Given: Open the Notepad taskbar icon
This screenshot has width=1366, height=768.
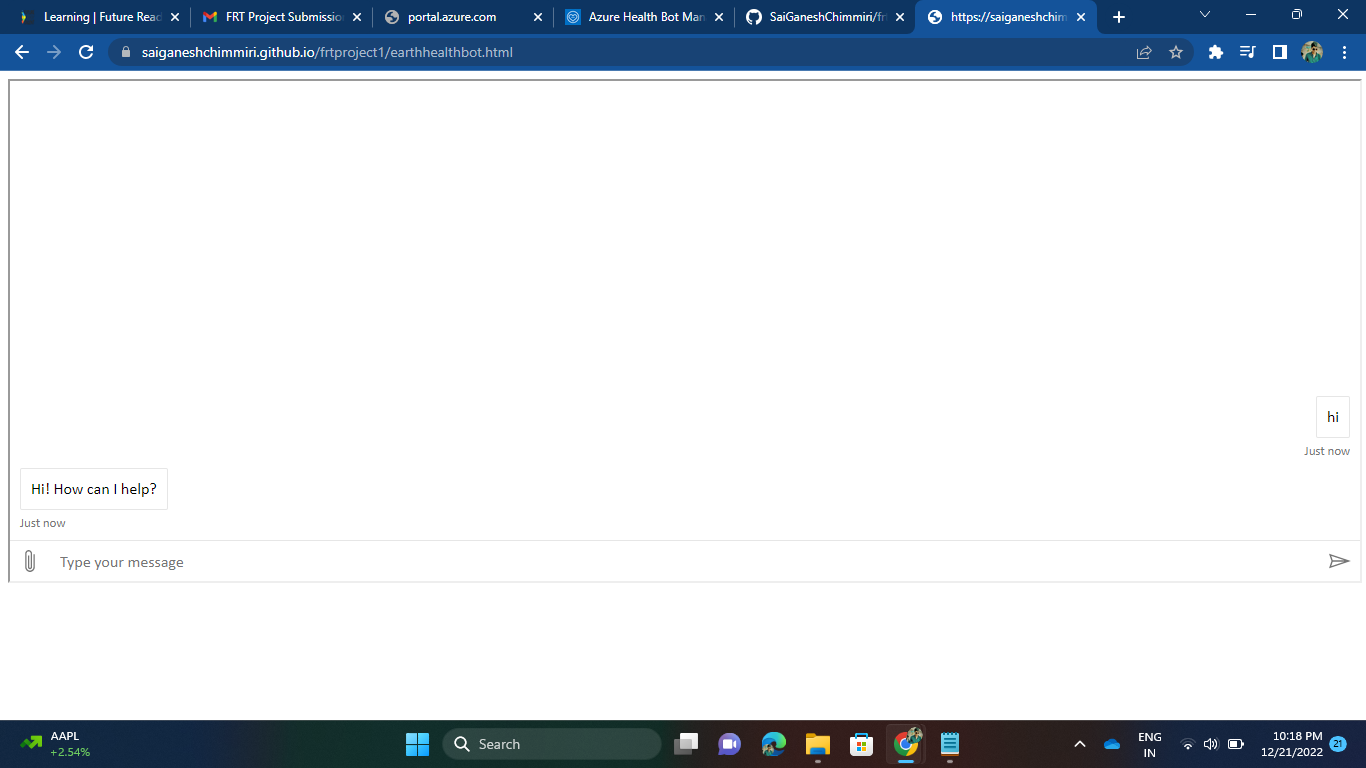Looking at the screenshot, I should coord(950,744).
